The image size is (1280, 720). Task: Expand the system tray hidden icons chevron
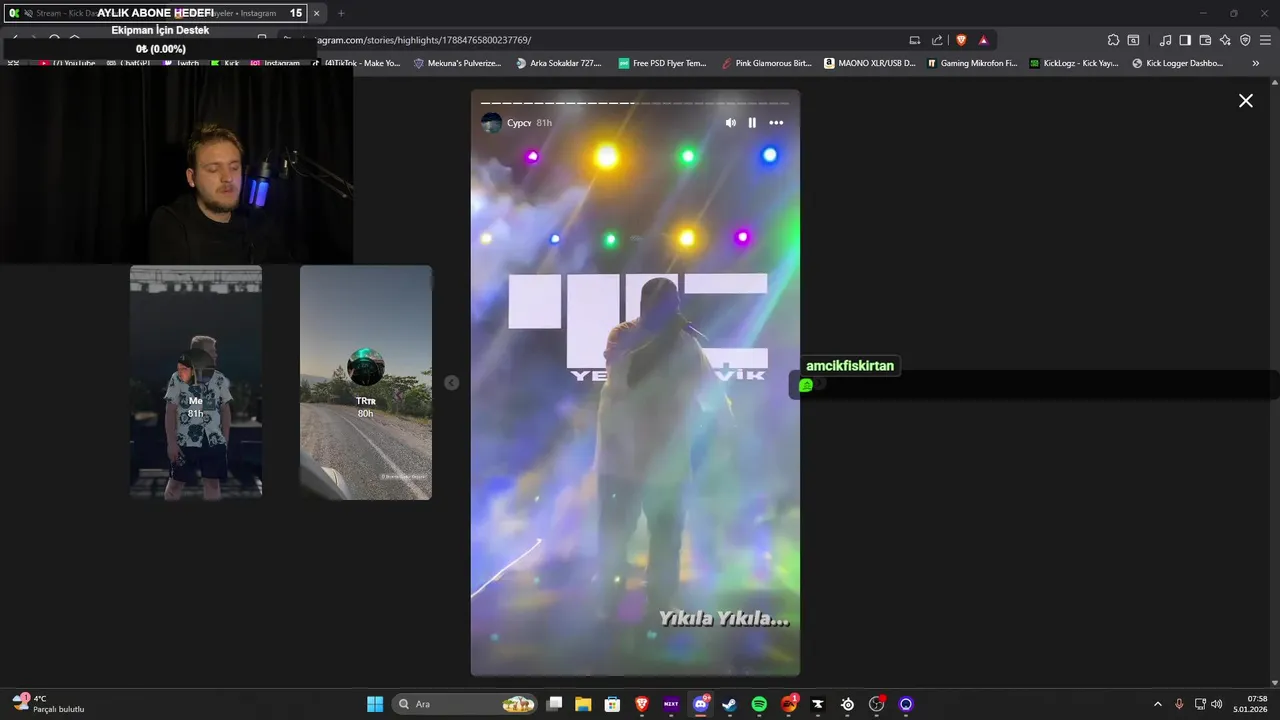point(1158,704)
